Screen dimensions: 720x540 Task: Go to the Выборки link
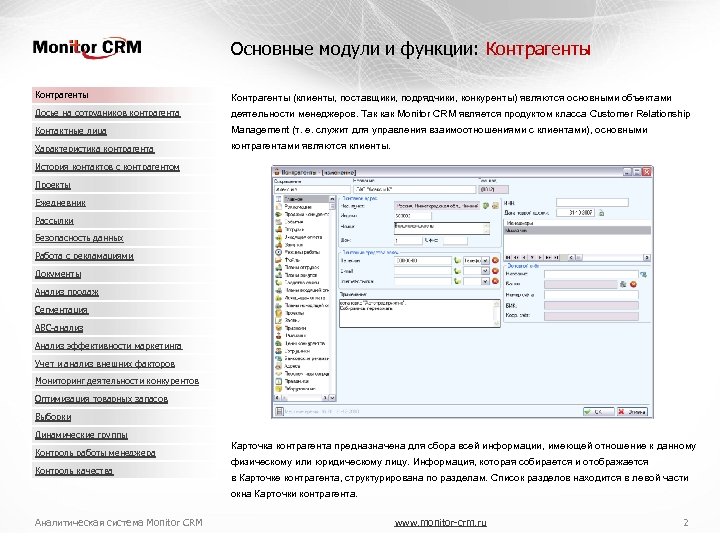(53, 417)
